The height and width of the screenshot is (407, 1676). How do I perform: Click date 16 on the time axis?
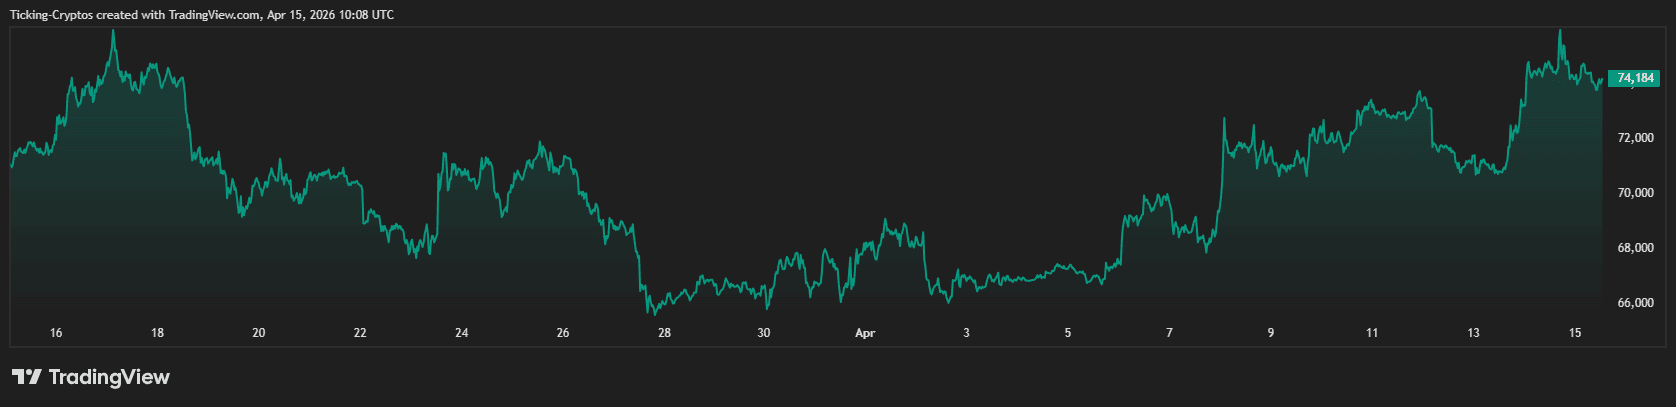coord(56,333)
